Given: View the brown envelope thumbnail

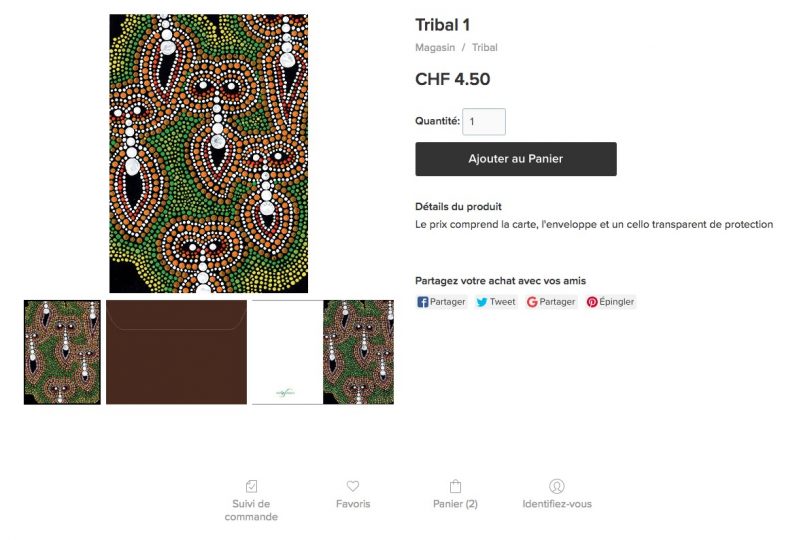Looking at the screenshot, I should pos(176,352).
